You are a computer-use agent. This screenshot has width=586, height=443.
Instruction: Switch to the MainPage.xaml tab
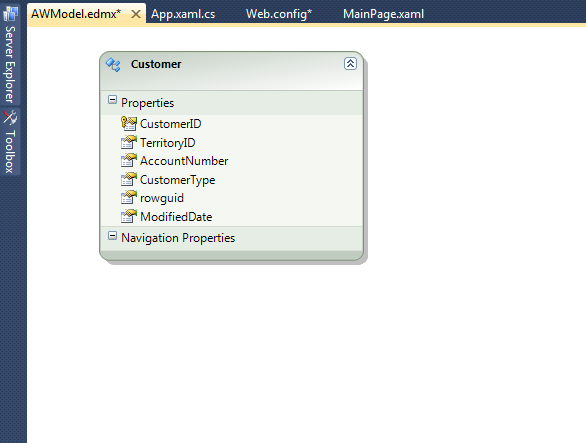pos(383,14)
